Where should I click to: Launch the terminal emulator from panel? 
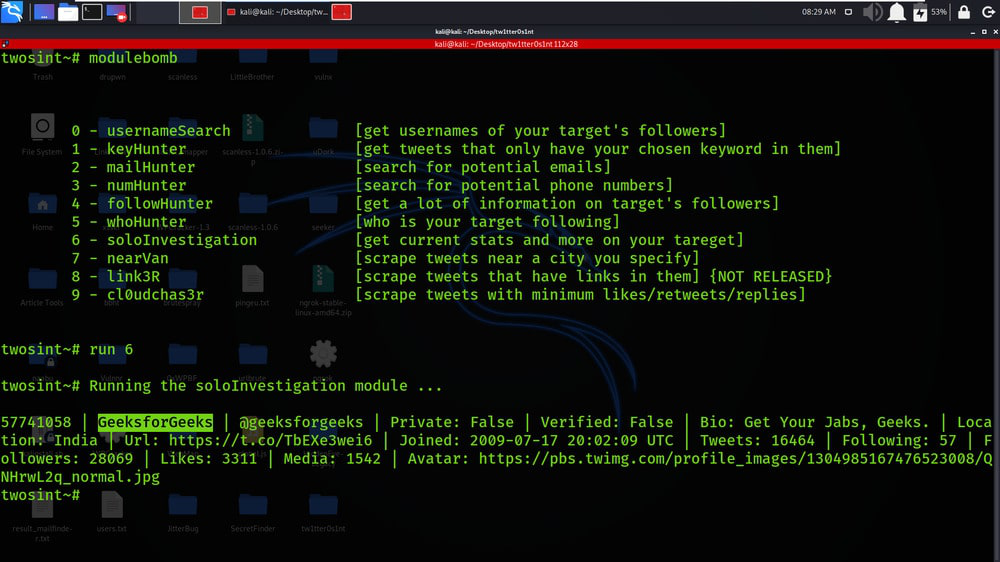[92, 12]
